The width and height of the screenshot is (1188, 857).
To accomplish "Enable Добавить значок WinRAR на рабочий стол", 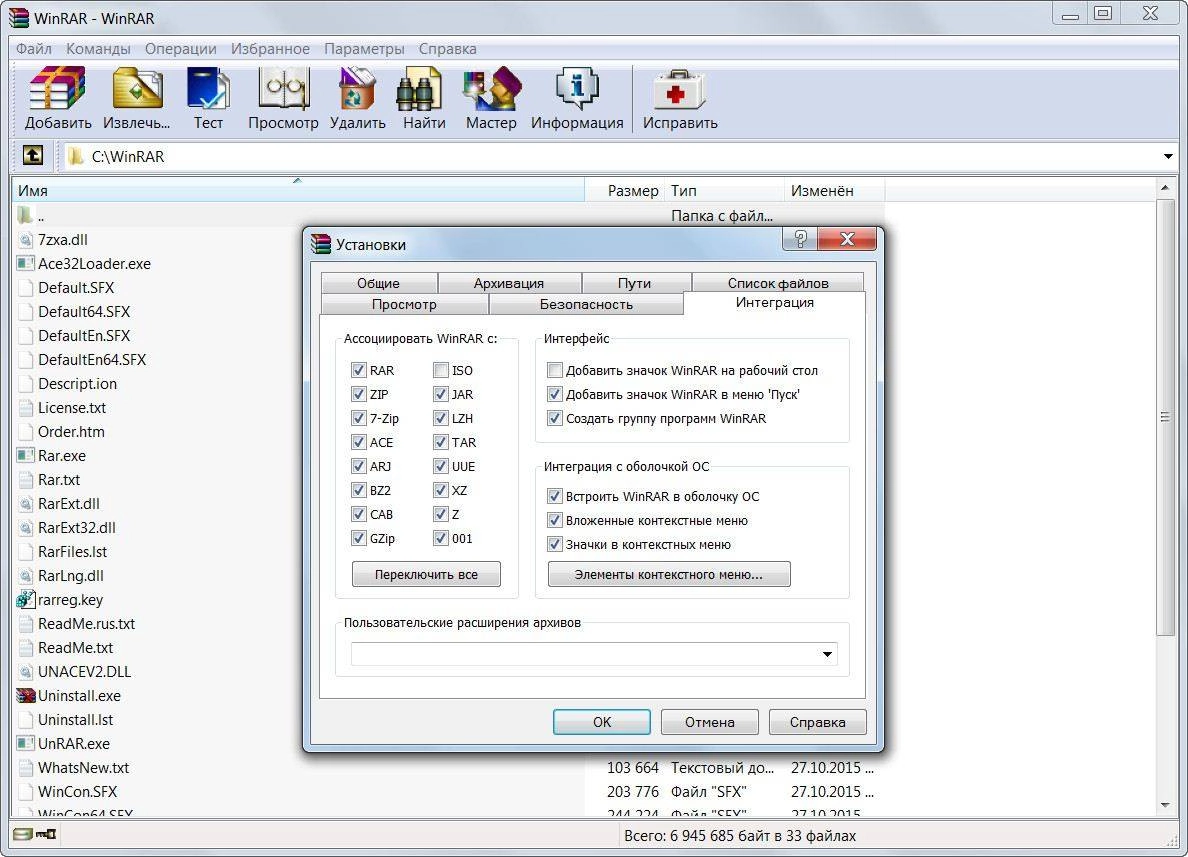I will pos(555,370).
